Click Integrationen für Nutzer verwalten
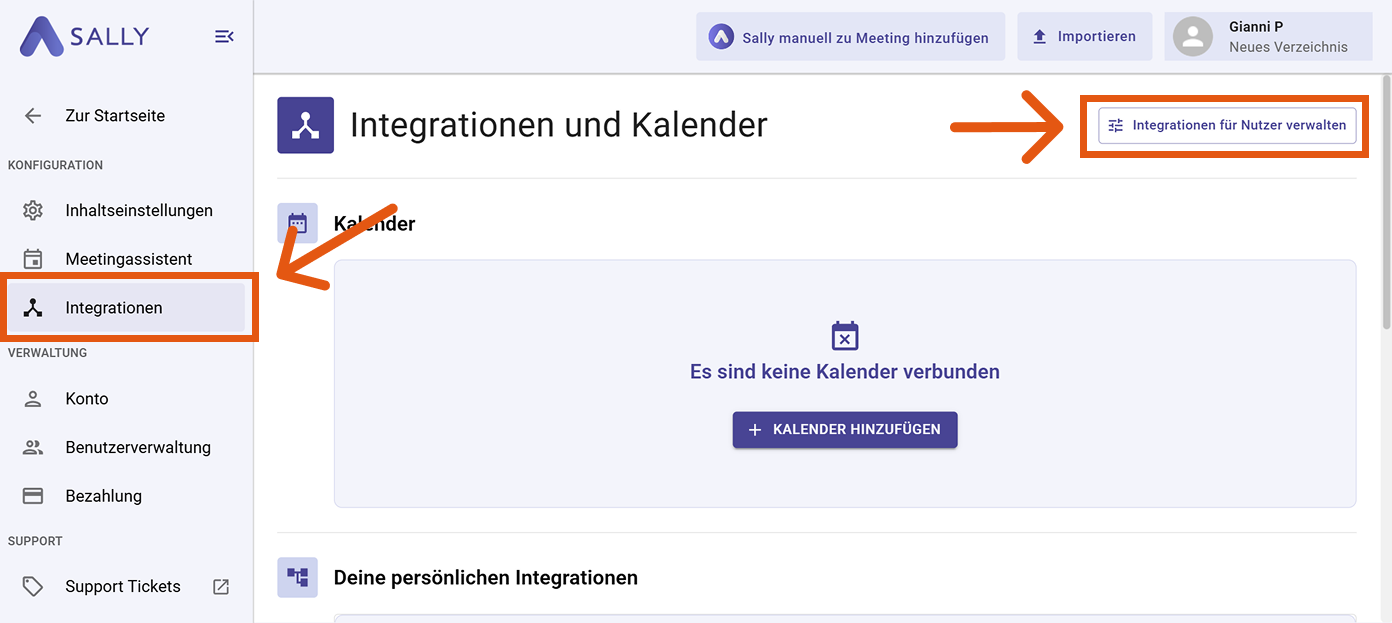Screen dimensions: 1392x623 (1227, 126)
